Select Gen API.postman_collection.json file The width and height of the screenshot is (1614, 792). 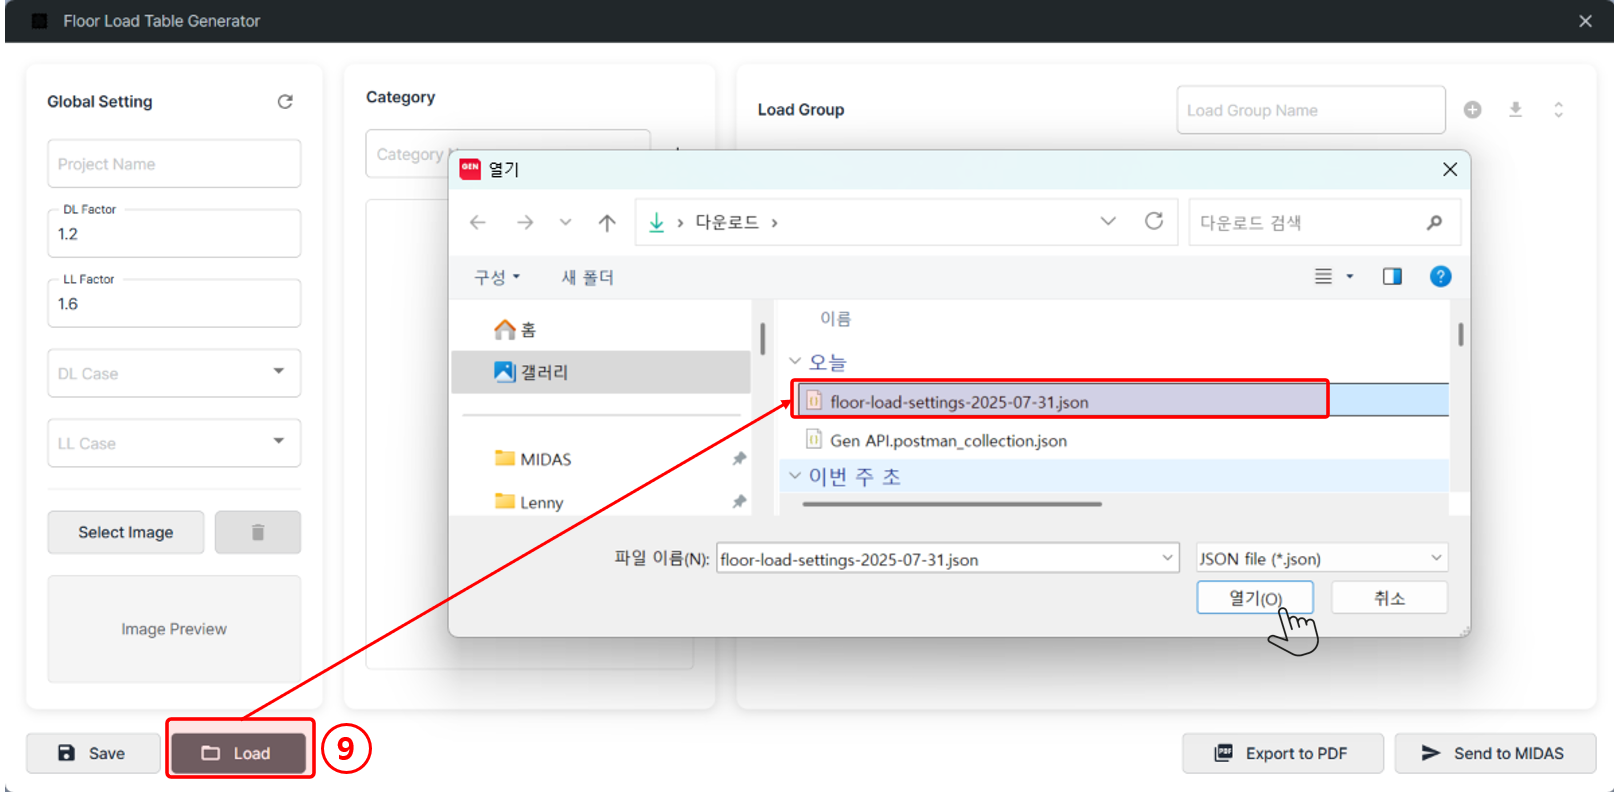tap(947, 441)
